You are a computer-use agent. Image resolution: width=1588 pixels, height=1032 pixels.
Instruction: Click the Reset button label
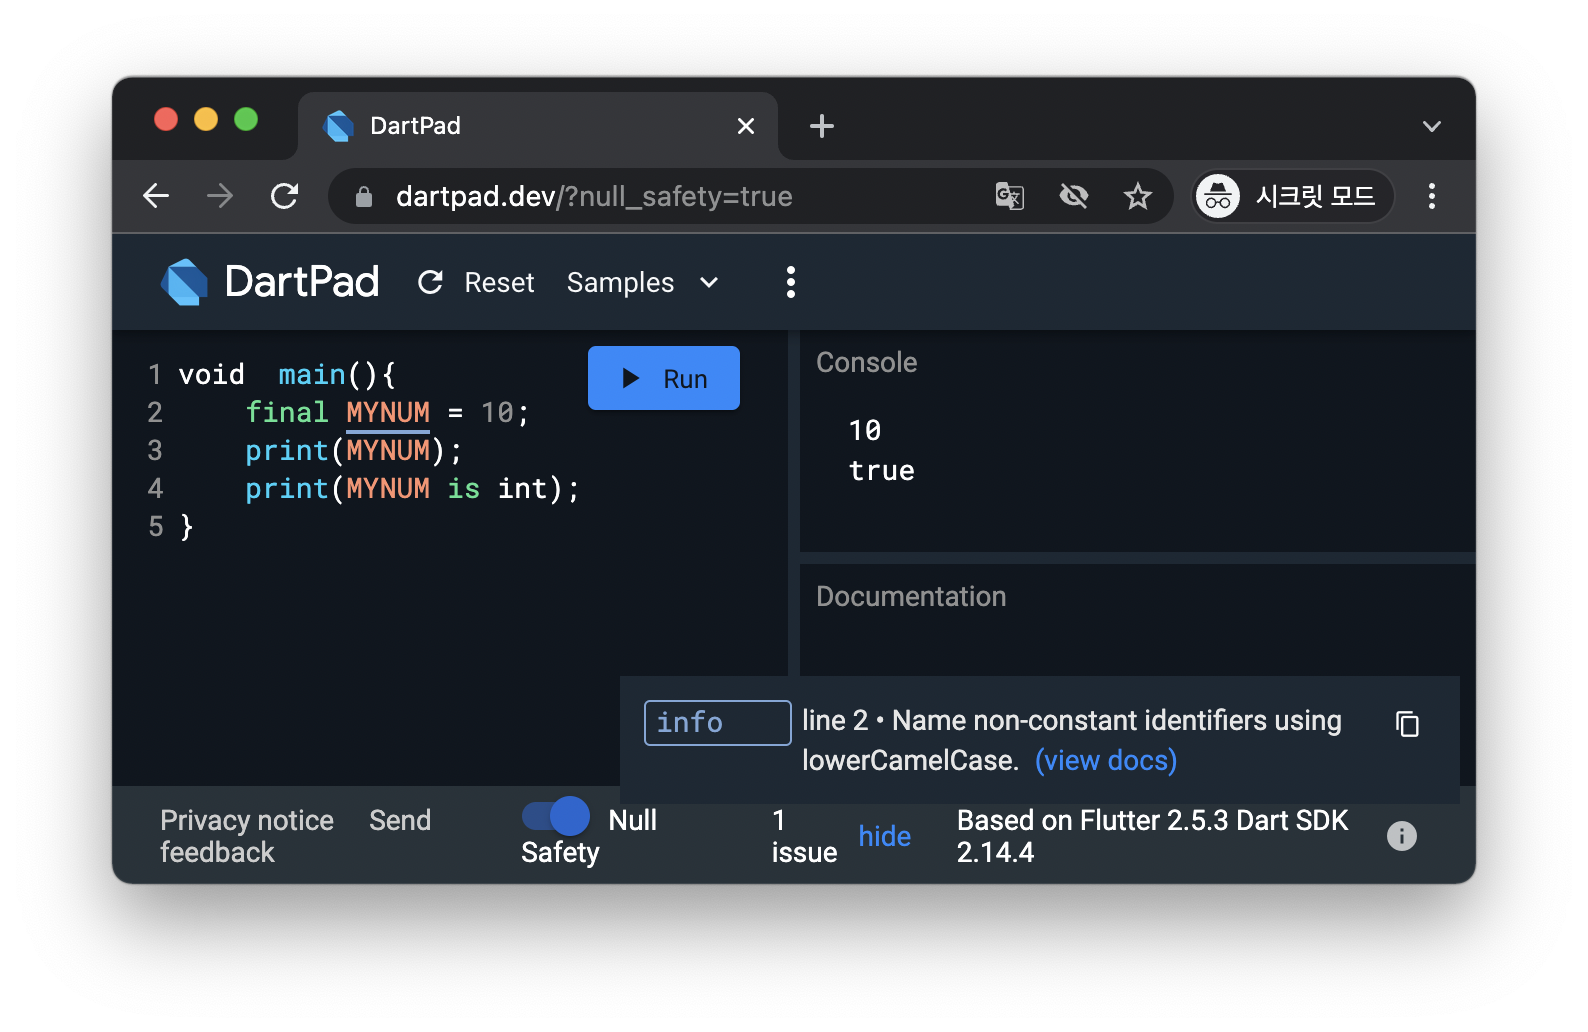pyautogui.click(x=499, y=283)
